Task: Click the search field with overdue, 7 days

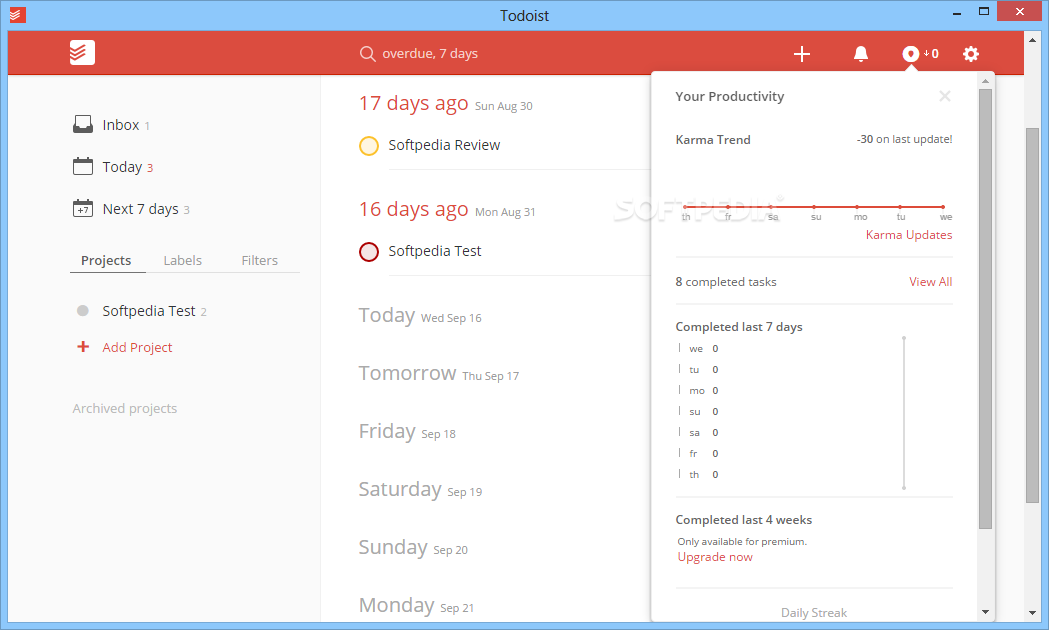Action: [x=430, y=54]
